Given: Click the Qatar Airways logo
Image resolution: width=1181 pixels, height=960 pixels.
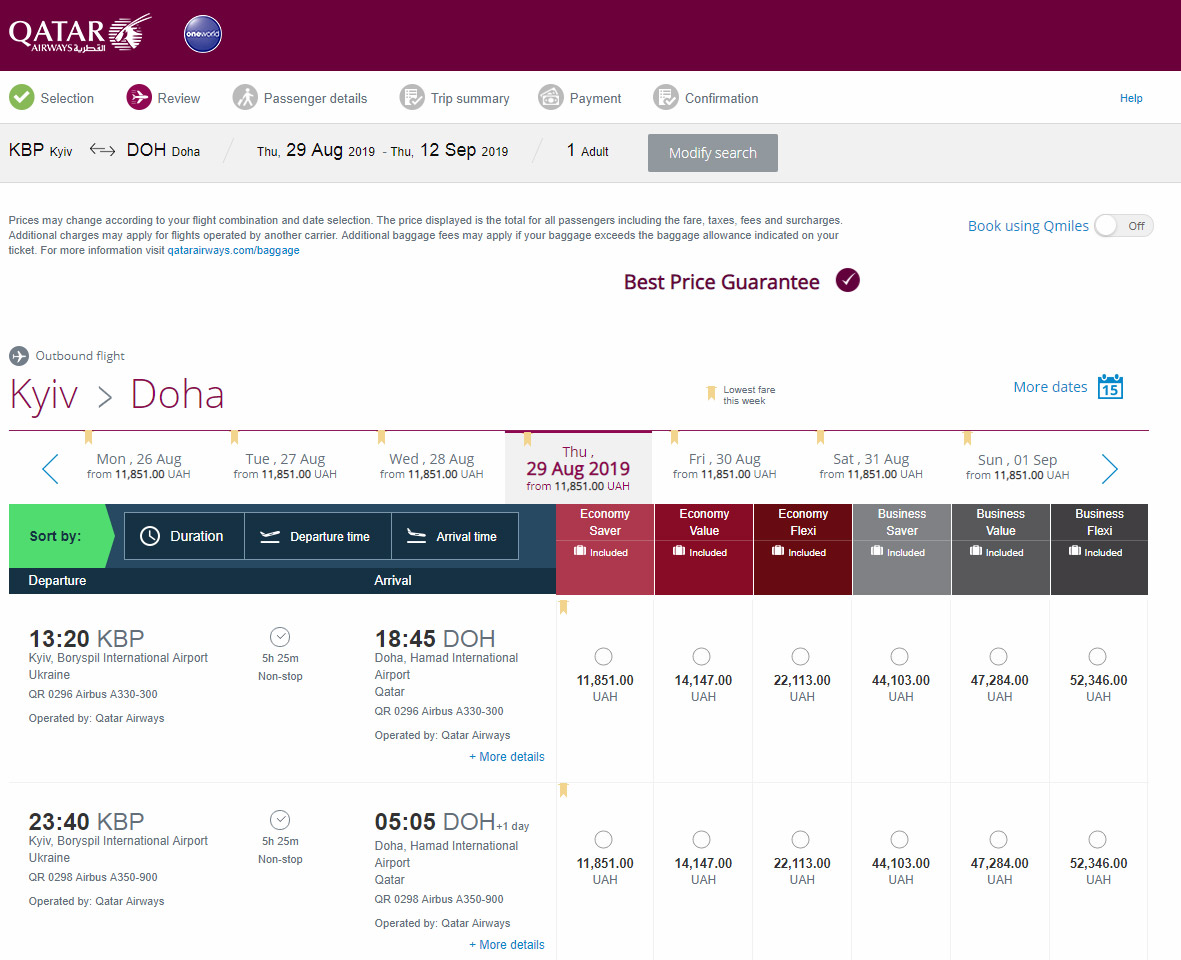Looking at the screenshot, I should coord(80,34).
